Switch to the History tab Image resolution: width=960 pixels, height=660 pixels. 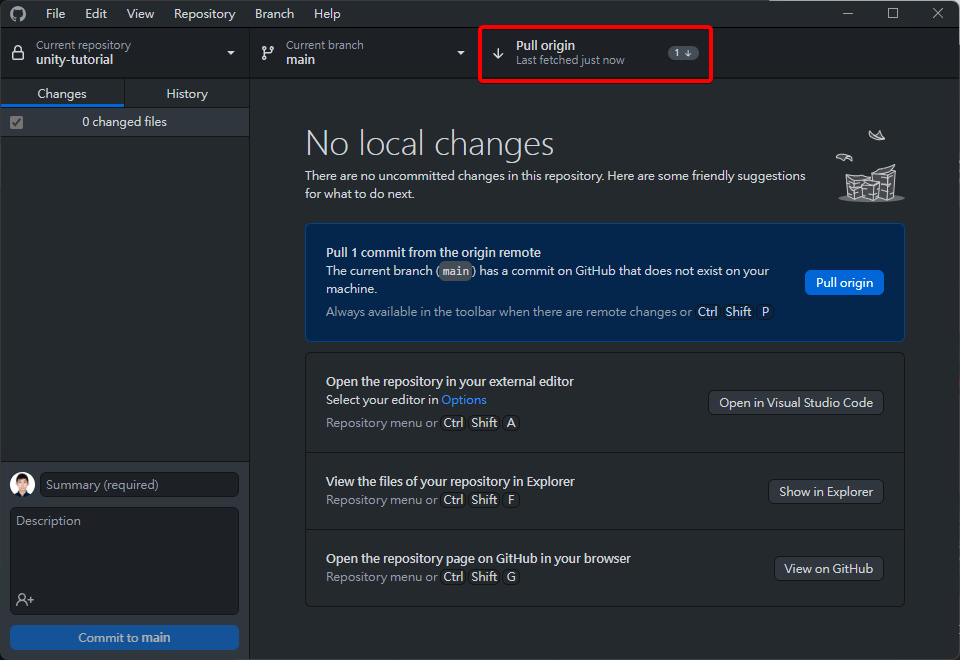[x=187, y=94]
